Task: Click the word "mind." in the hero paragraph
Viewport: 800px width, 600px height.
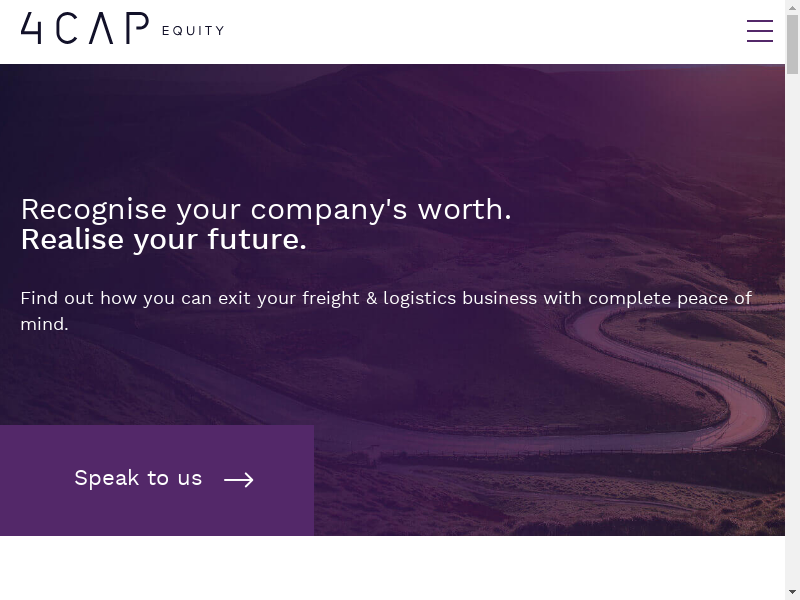Action: point(44,324)
